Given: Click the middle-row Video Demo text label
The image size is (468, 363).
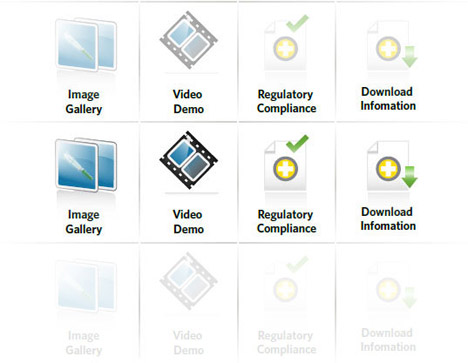Looking at the screenshot, I should [x=188, y=222].
